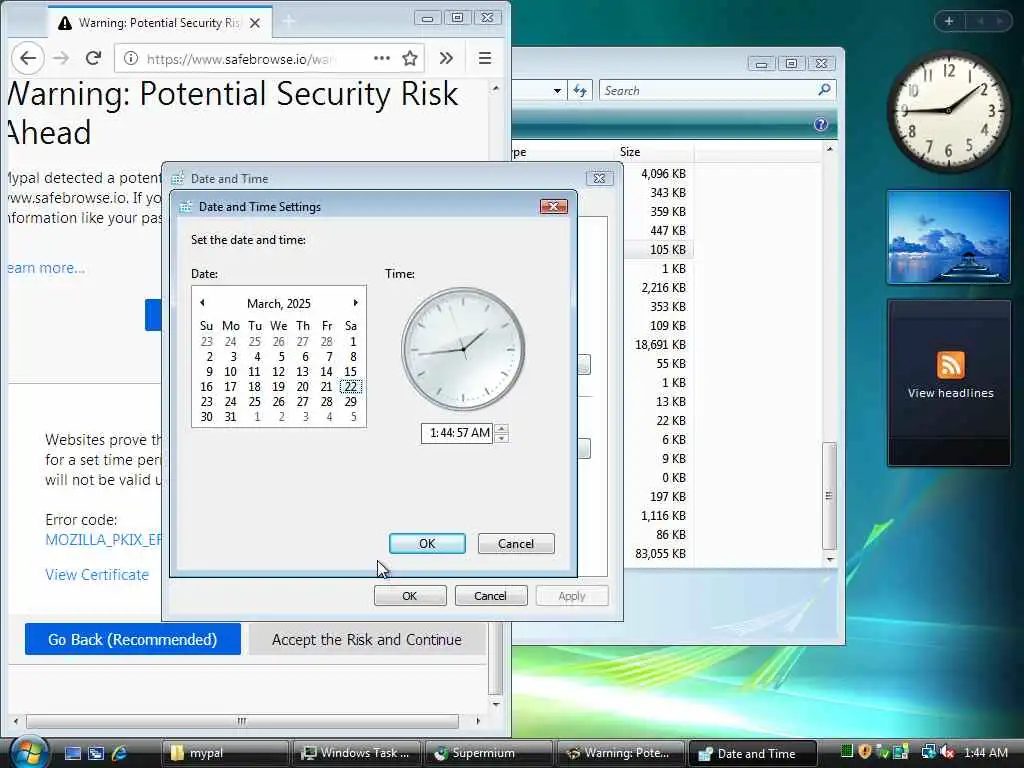Screen dimensions: 1024x768
Task: Select March 19 in the calendar
Action: tap(279, 387)
